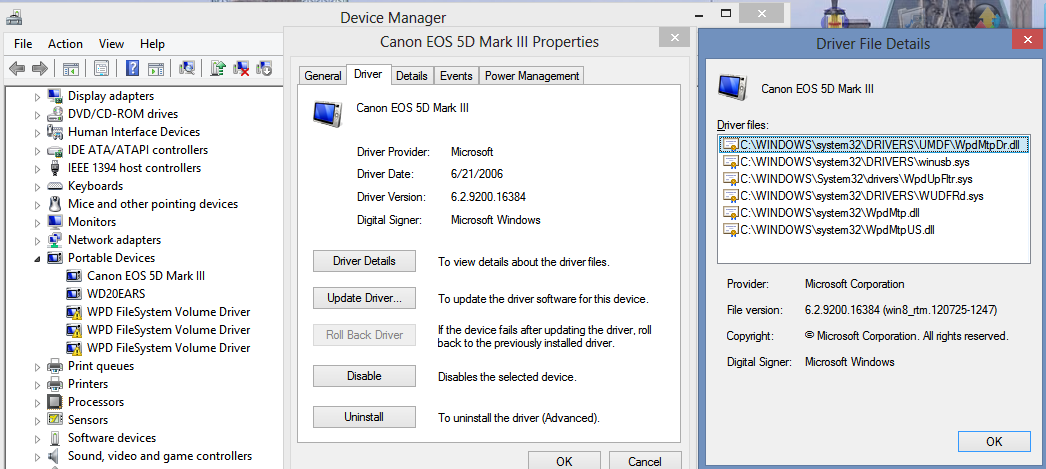Open Properties from the toolbar icon
The image size is (1046, 469).
click(101, 69)
